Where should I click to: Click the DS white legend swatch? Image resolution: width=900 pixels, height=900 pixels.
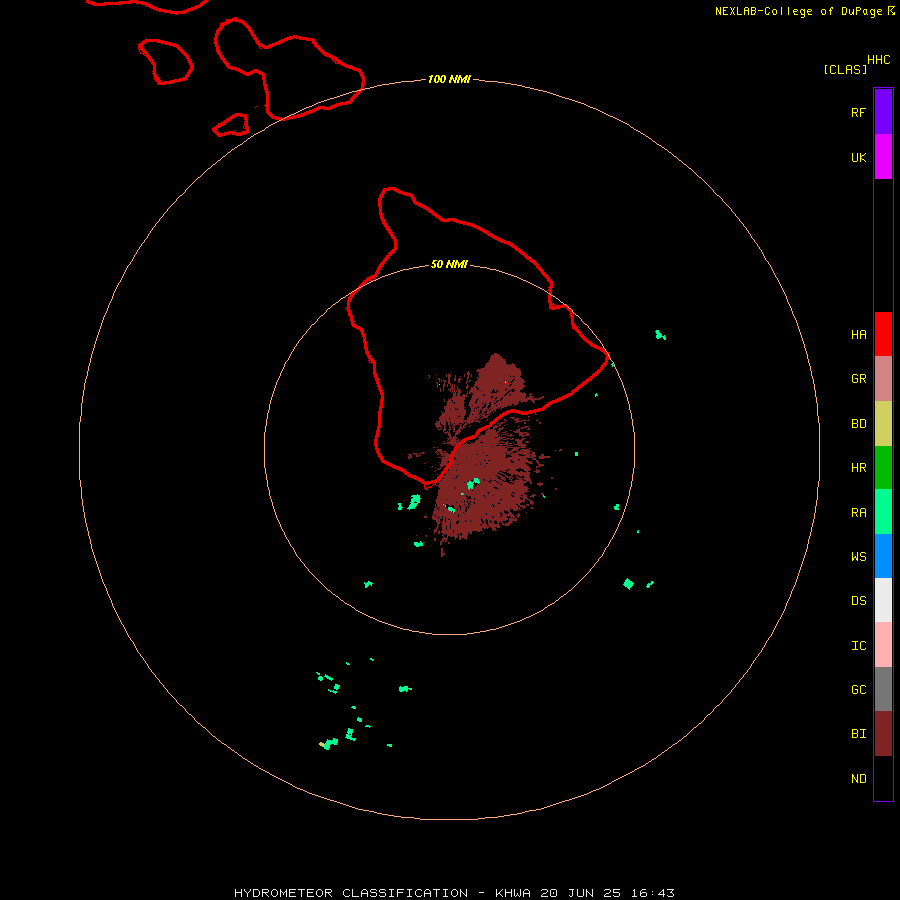point(883,600)
